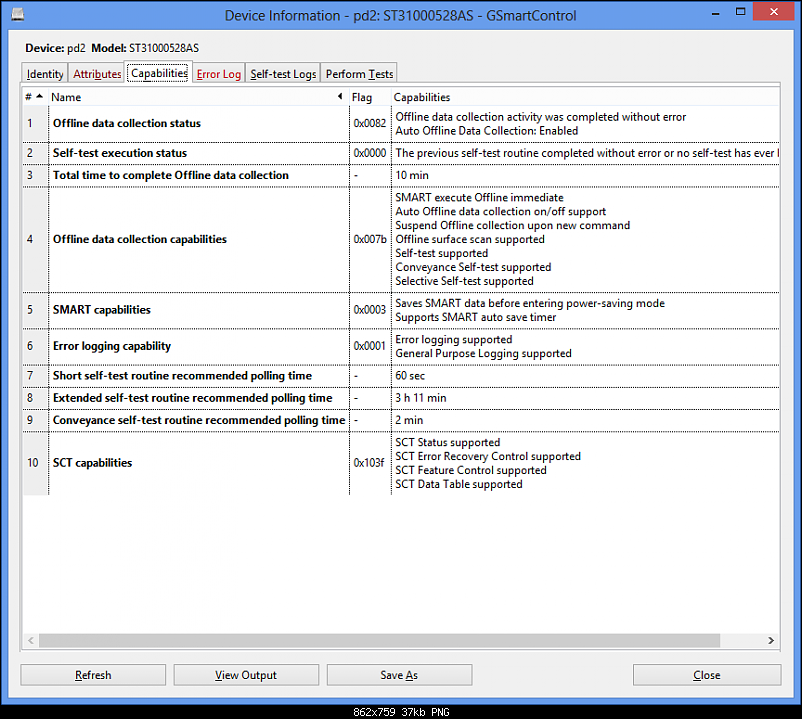Viewport: 802px width, 719px height.
Task: Click the Close button at bottom
Action: coord(707,675)
